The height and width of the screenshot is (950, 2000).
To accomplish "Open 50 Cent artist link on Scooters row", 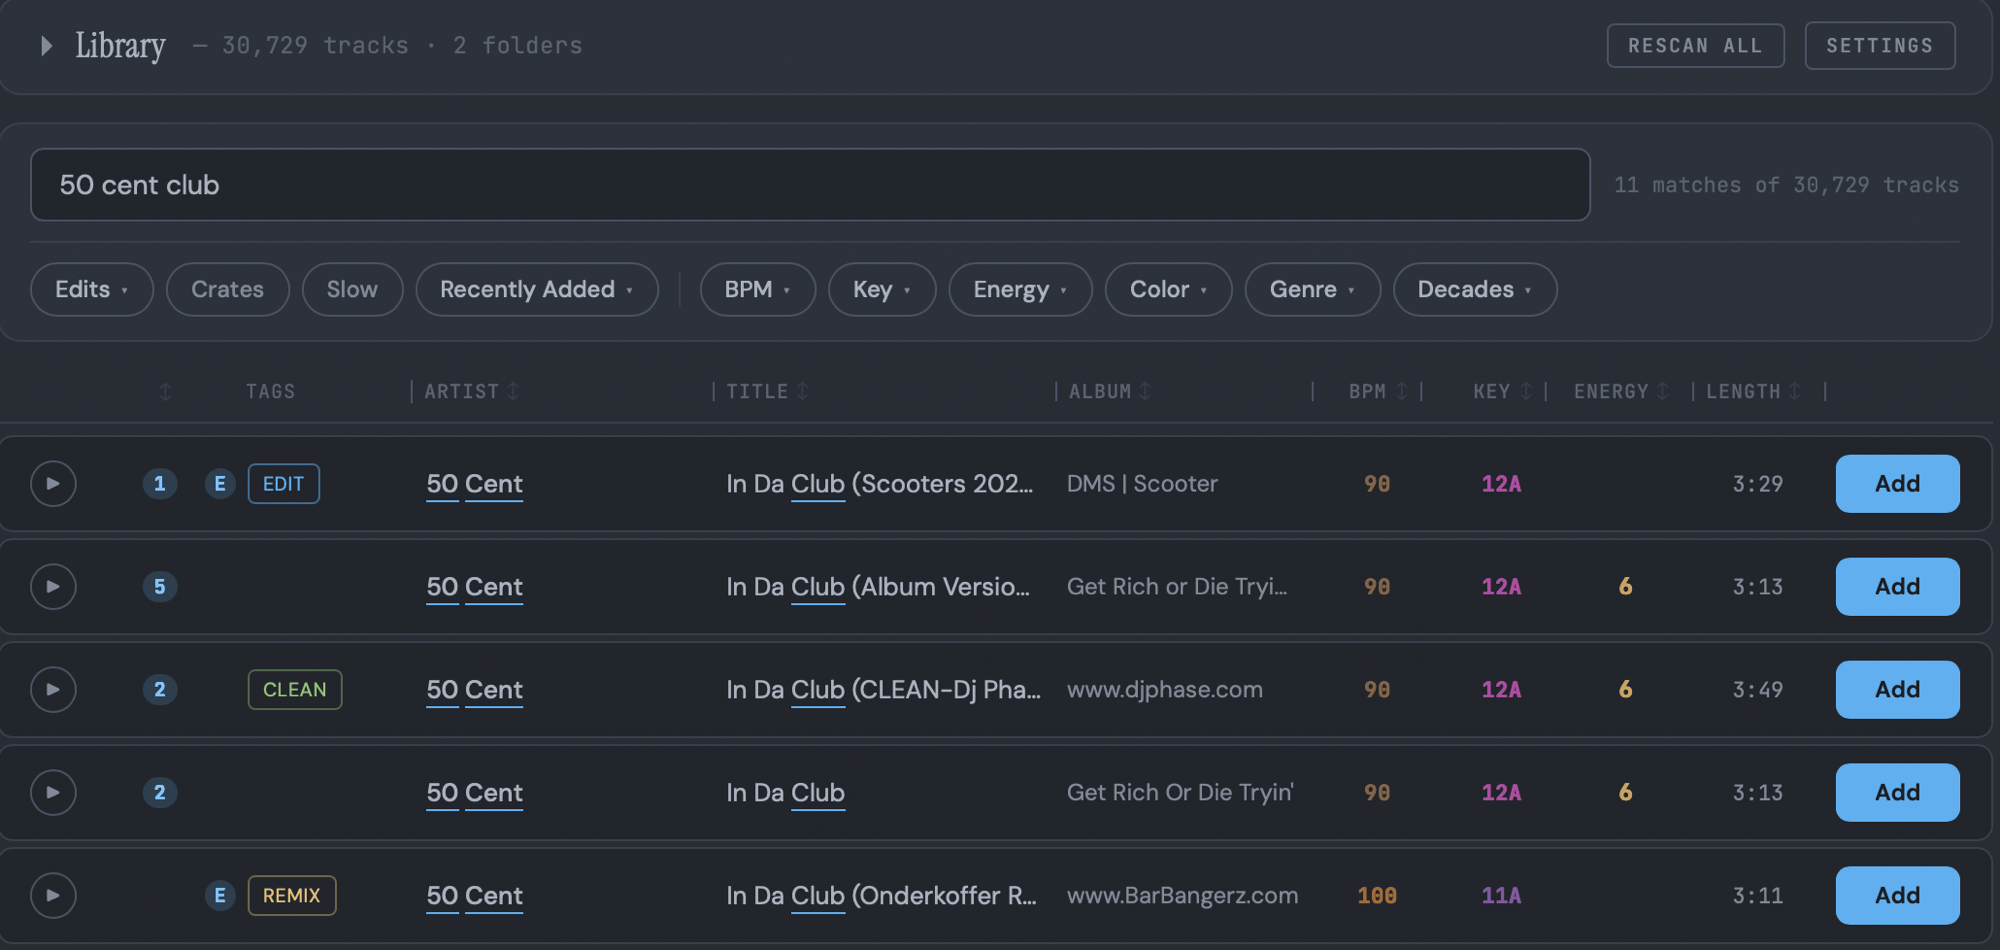I will tap(474, 484).
